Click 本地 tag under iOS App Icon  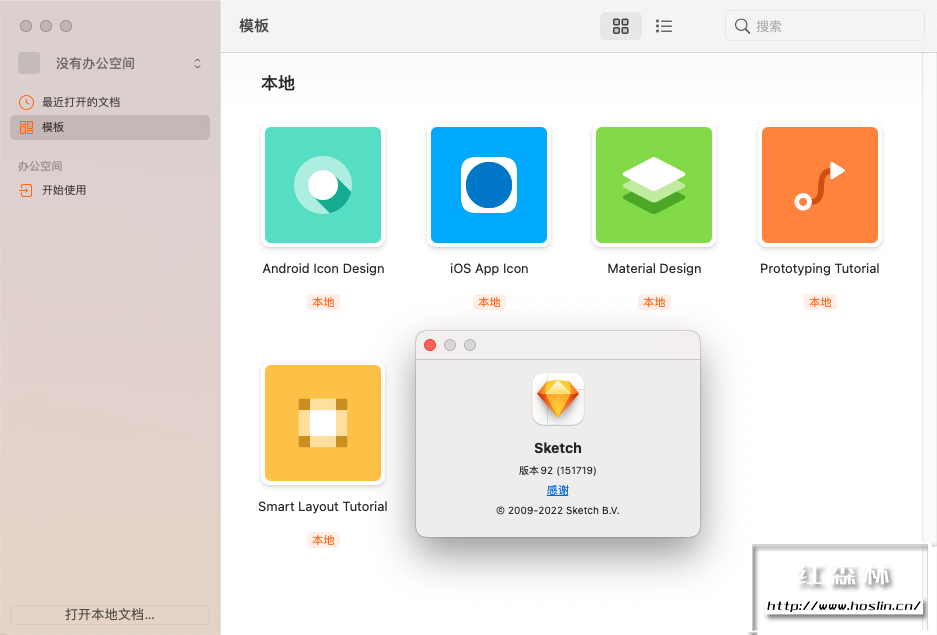pos(489,302)
